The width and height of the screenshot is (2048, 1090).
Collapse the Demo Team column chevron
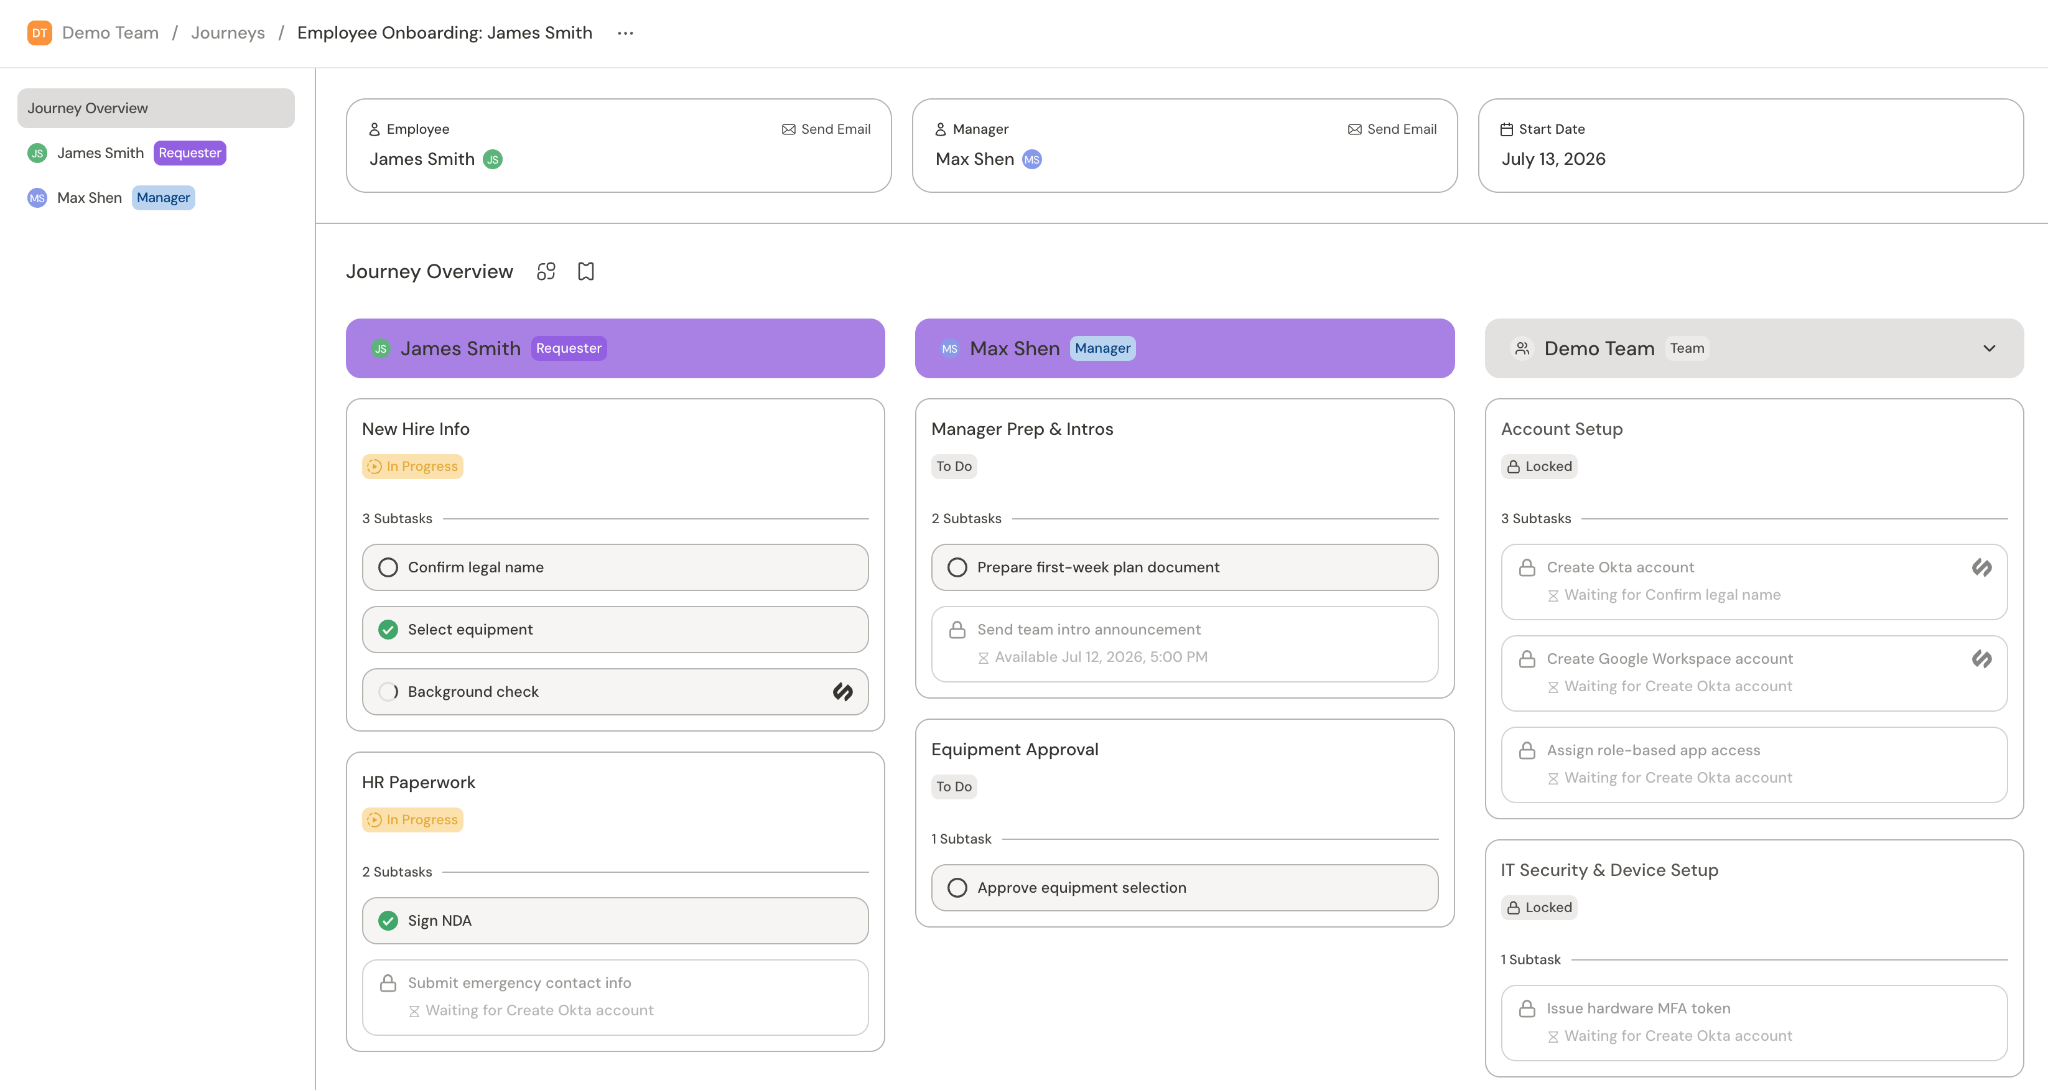pyautogui.click(x=1989, y=348)
